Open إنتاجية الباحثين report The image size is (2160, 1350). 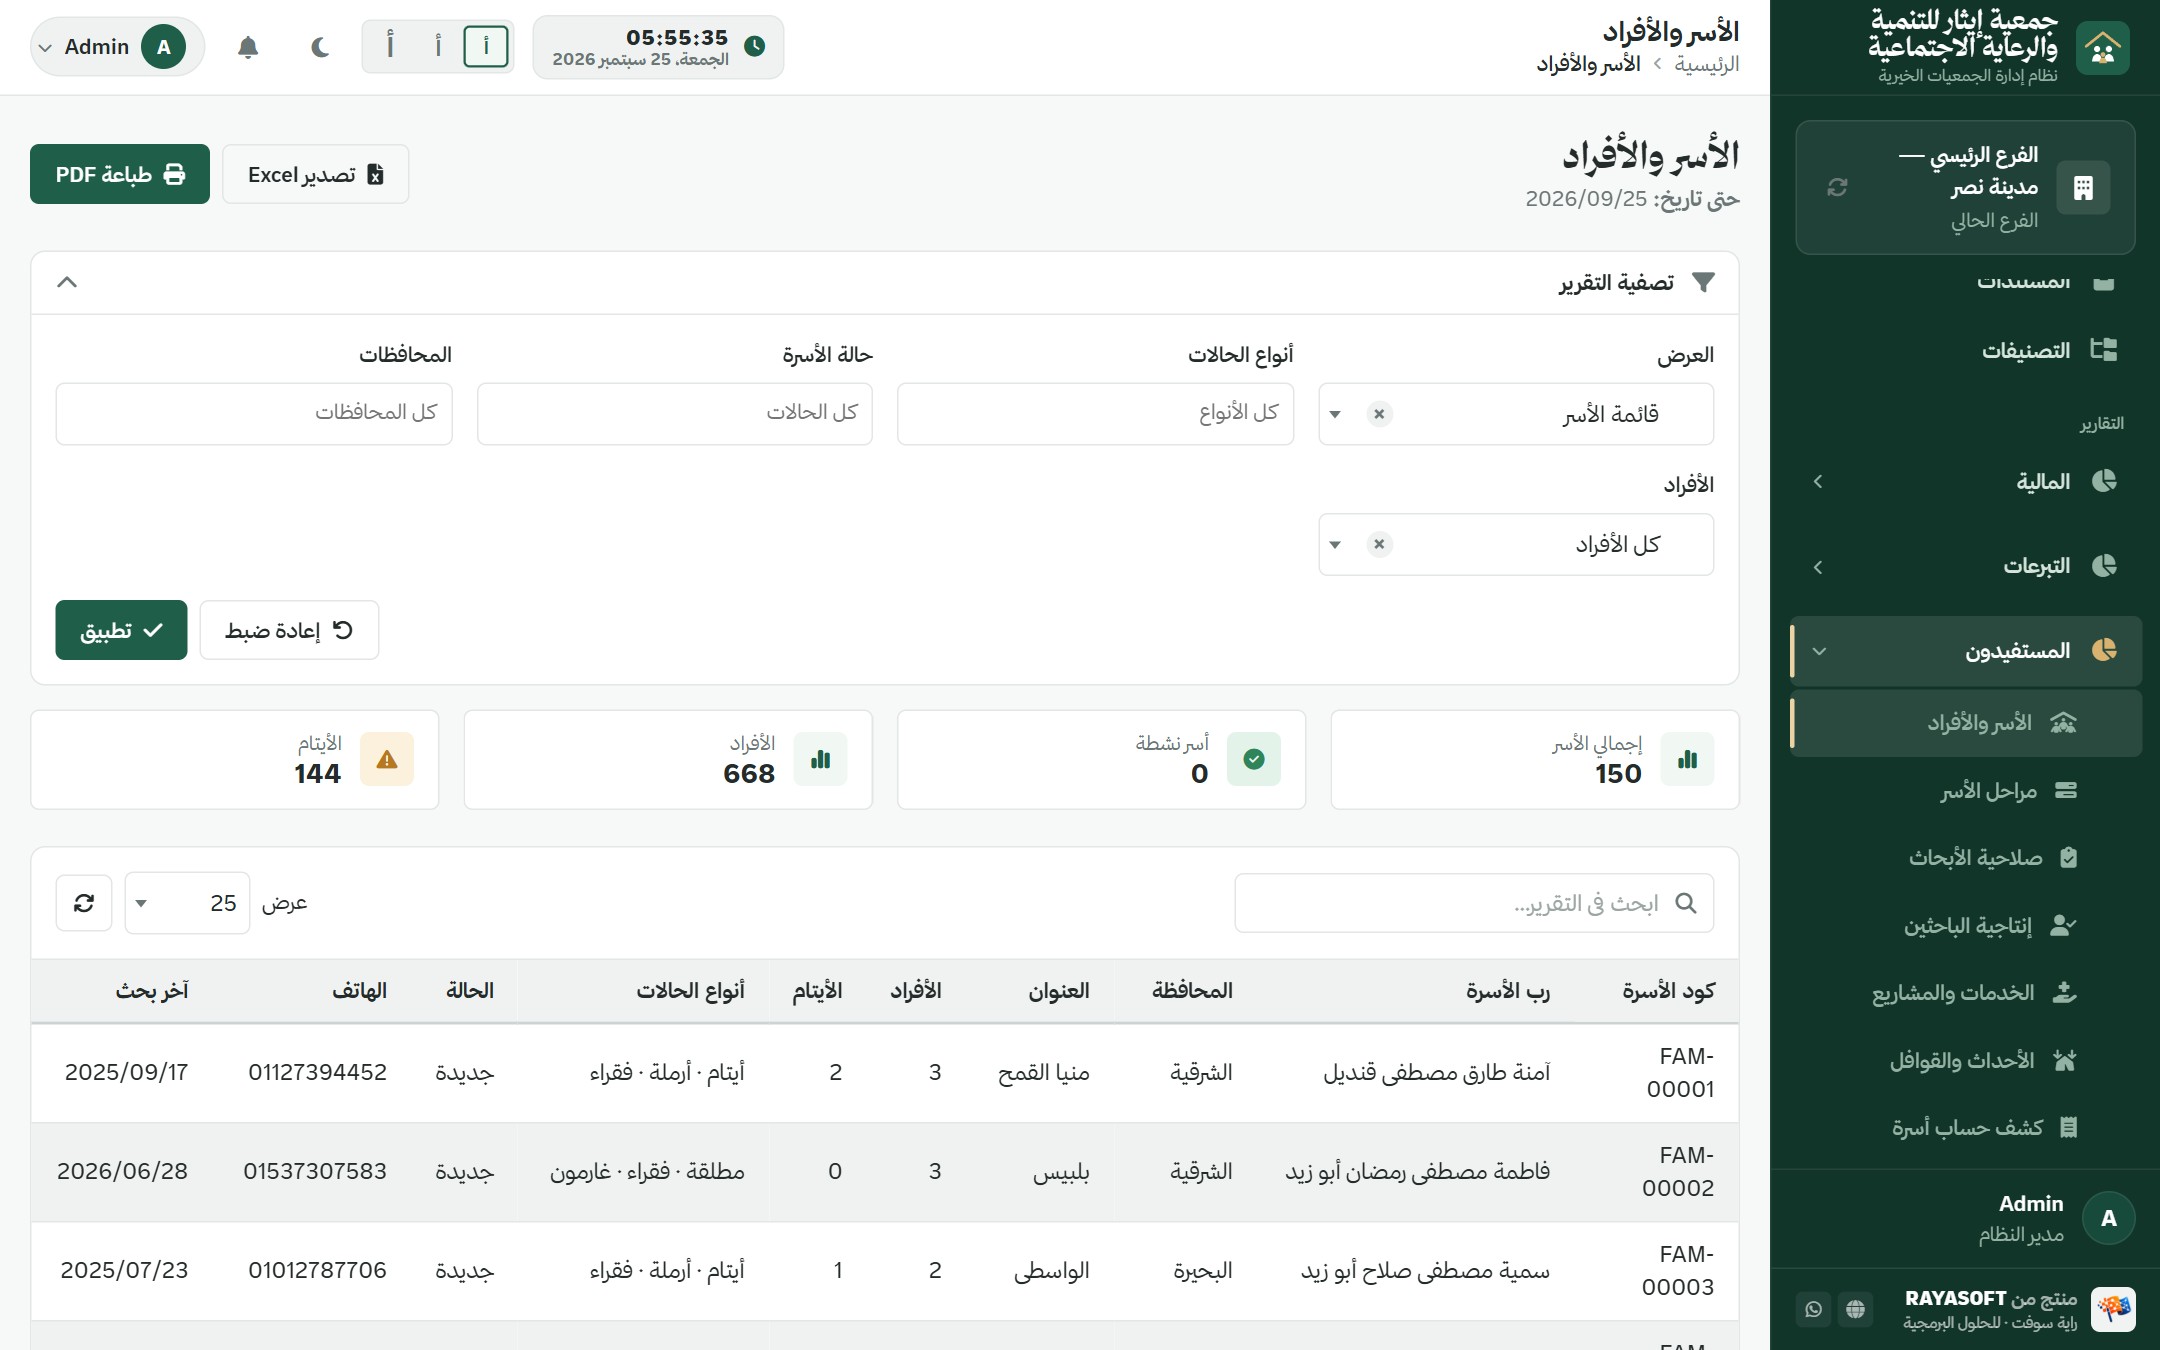pos(1966,925)
